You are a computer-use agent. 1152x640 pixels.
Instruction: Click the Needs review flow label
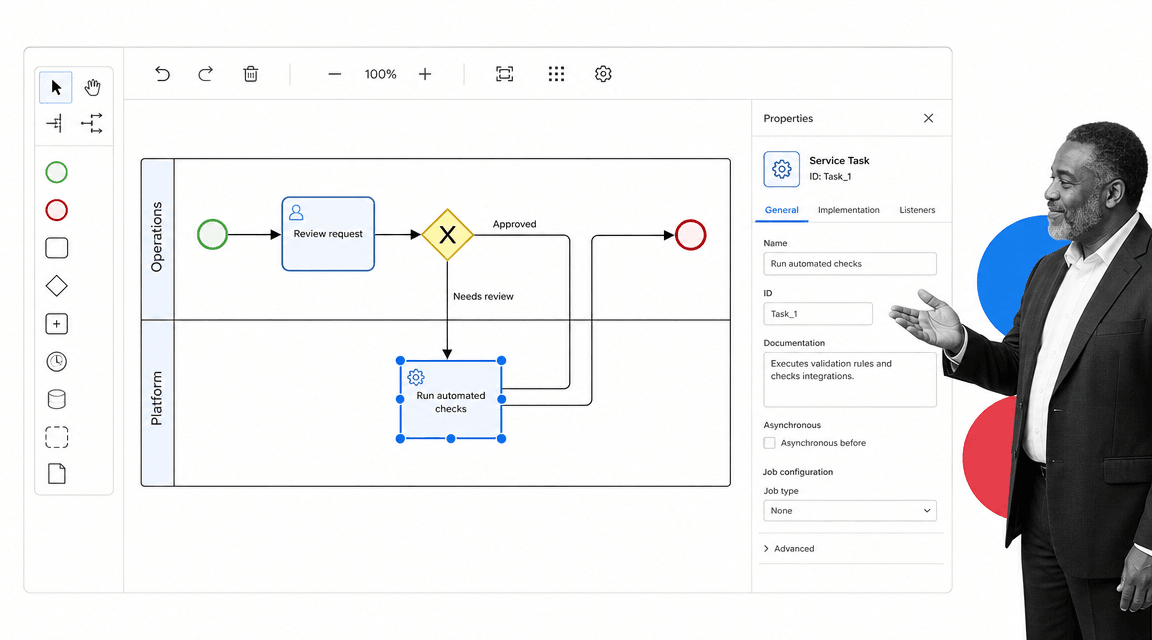[x=483, y=296]
